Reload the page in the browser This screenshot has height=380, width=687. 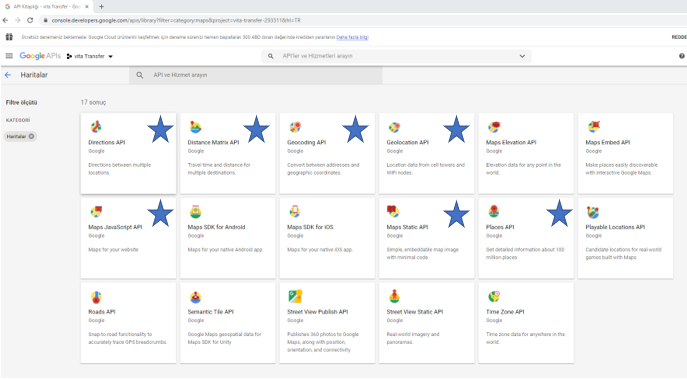tap(30, 20)
